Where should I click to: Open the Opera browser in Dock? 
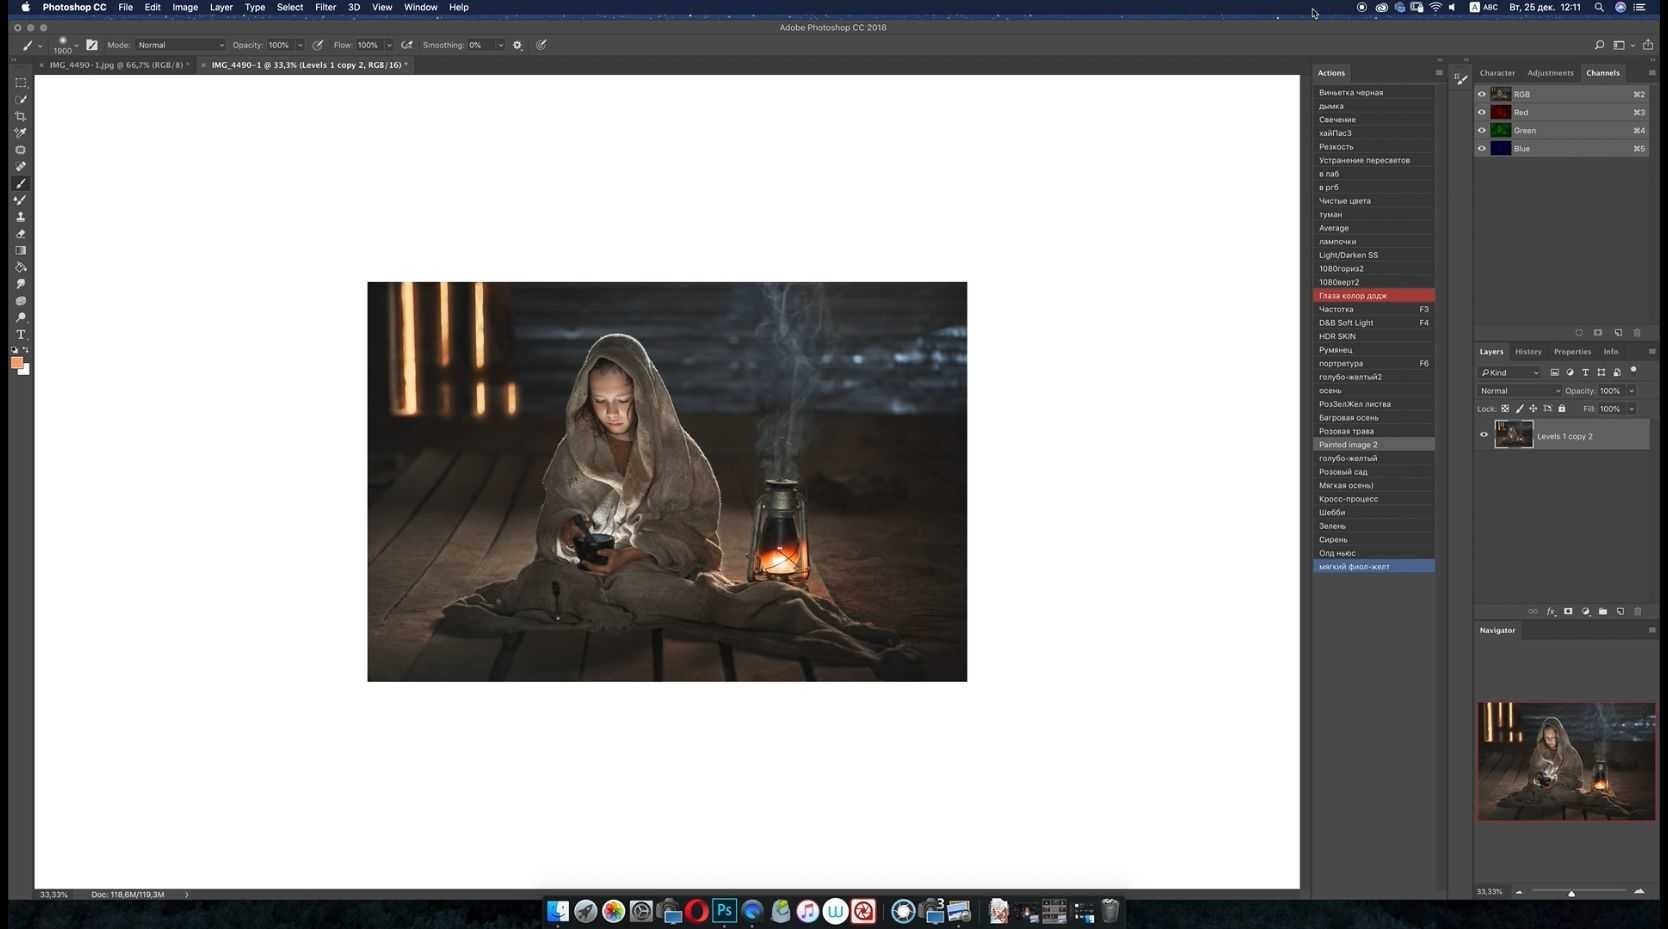coord(697,911)
